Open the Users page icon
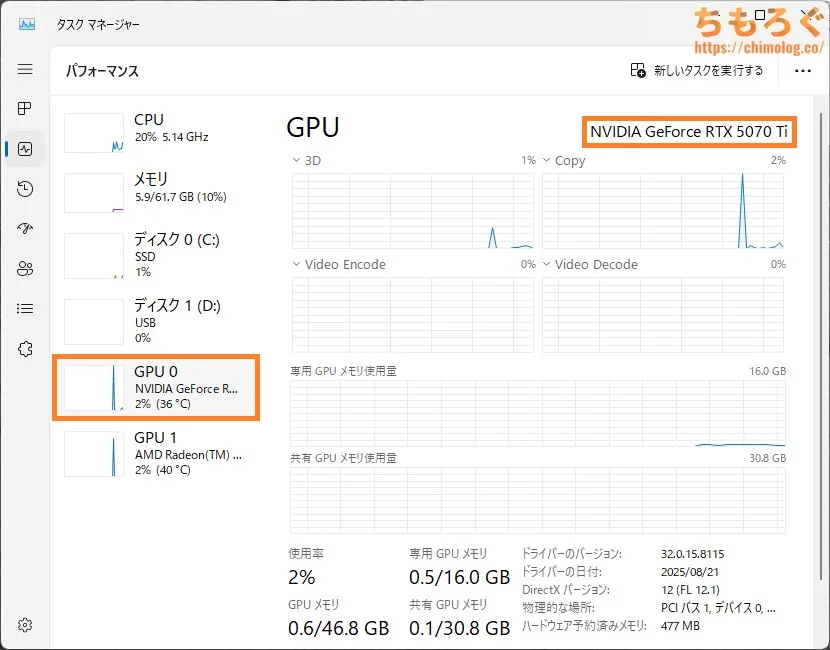The image size is (830, 650). [25, 268]
